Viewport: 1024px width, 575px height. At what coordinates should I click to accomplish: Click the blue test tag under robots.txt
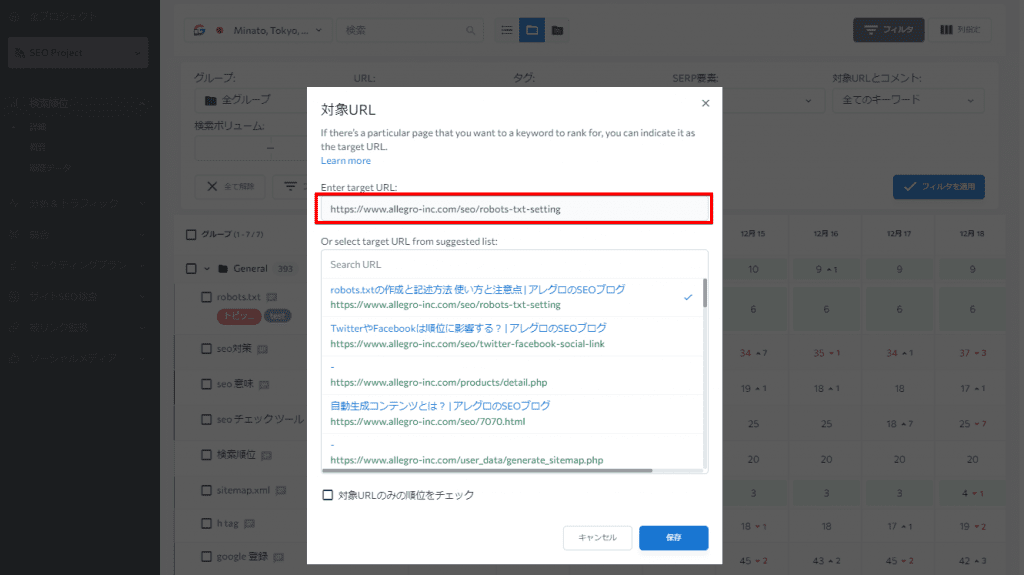coord(278,316)
